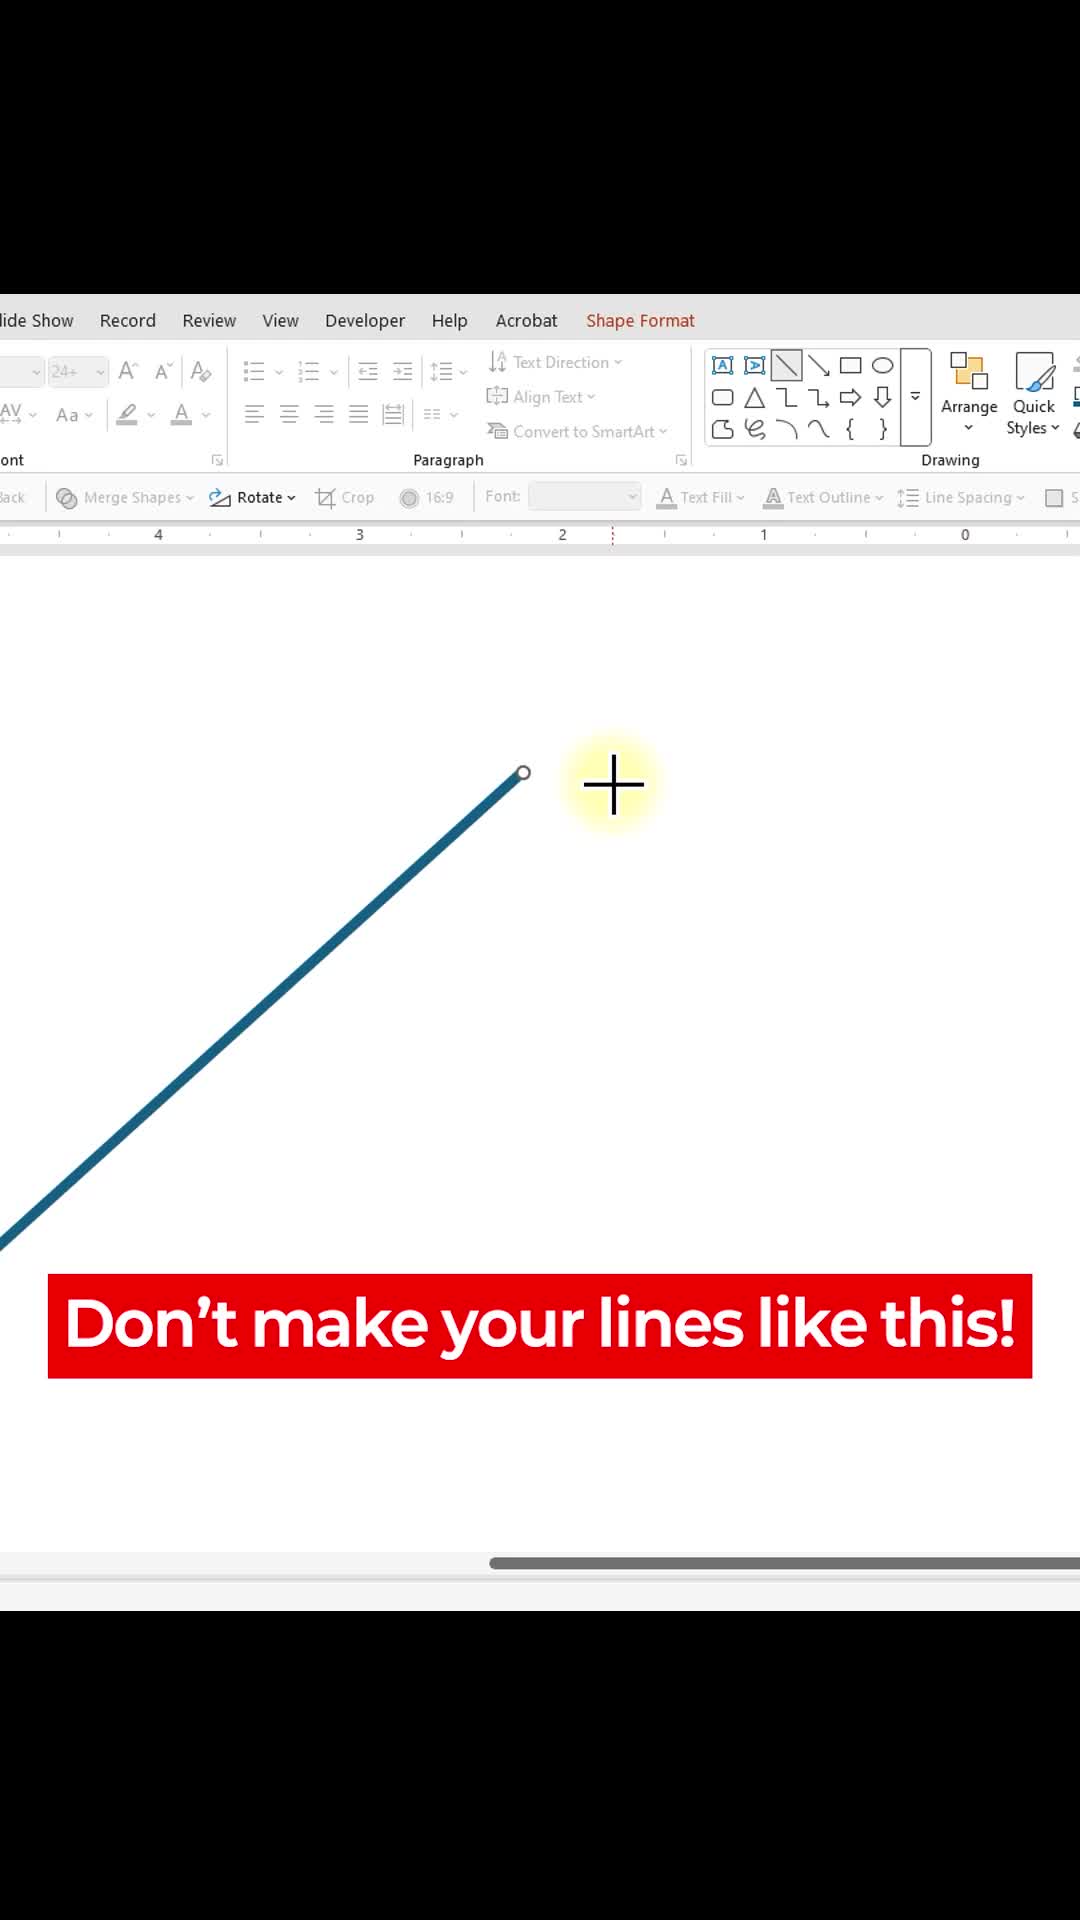Open the Rotate dropdown
Viewport: 1080px width, 1920px height.
click(x=253, y=497)
